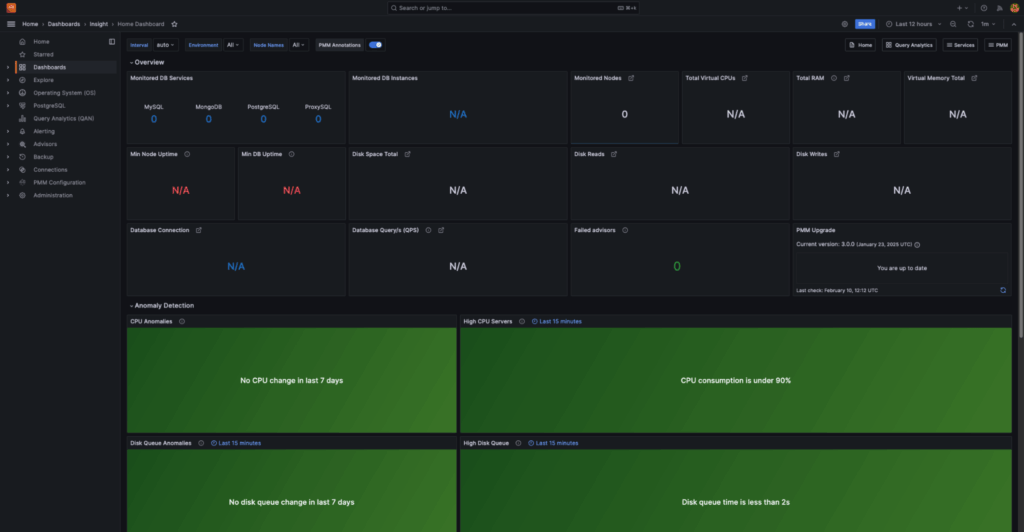Click the PMM Upgrade check-for-updates refresh icon
This screenshot has width=1024, height=532.
pyautogui.click(x=1003, y=290)
